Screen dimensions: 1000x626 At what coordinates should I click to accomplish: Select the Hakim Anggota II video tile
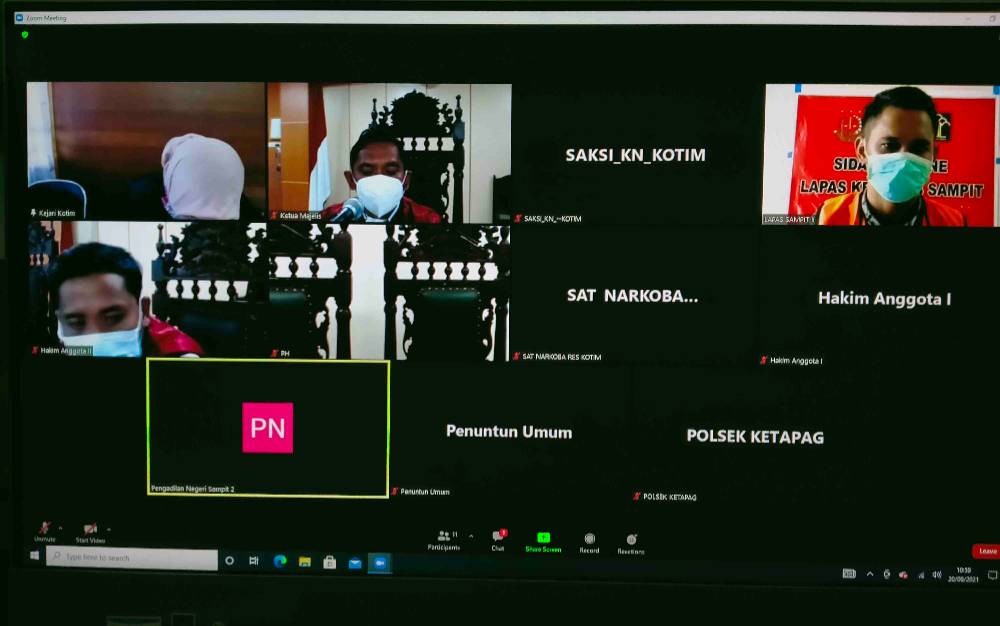[x=146, y=289]
